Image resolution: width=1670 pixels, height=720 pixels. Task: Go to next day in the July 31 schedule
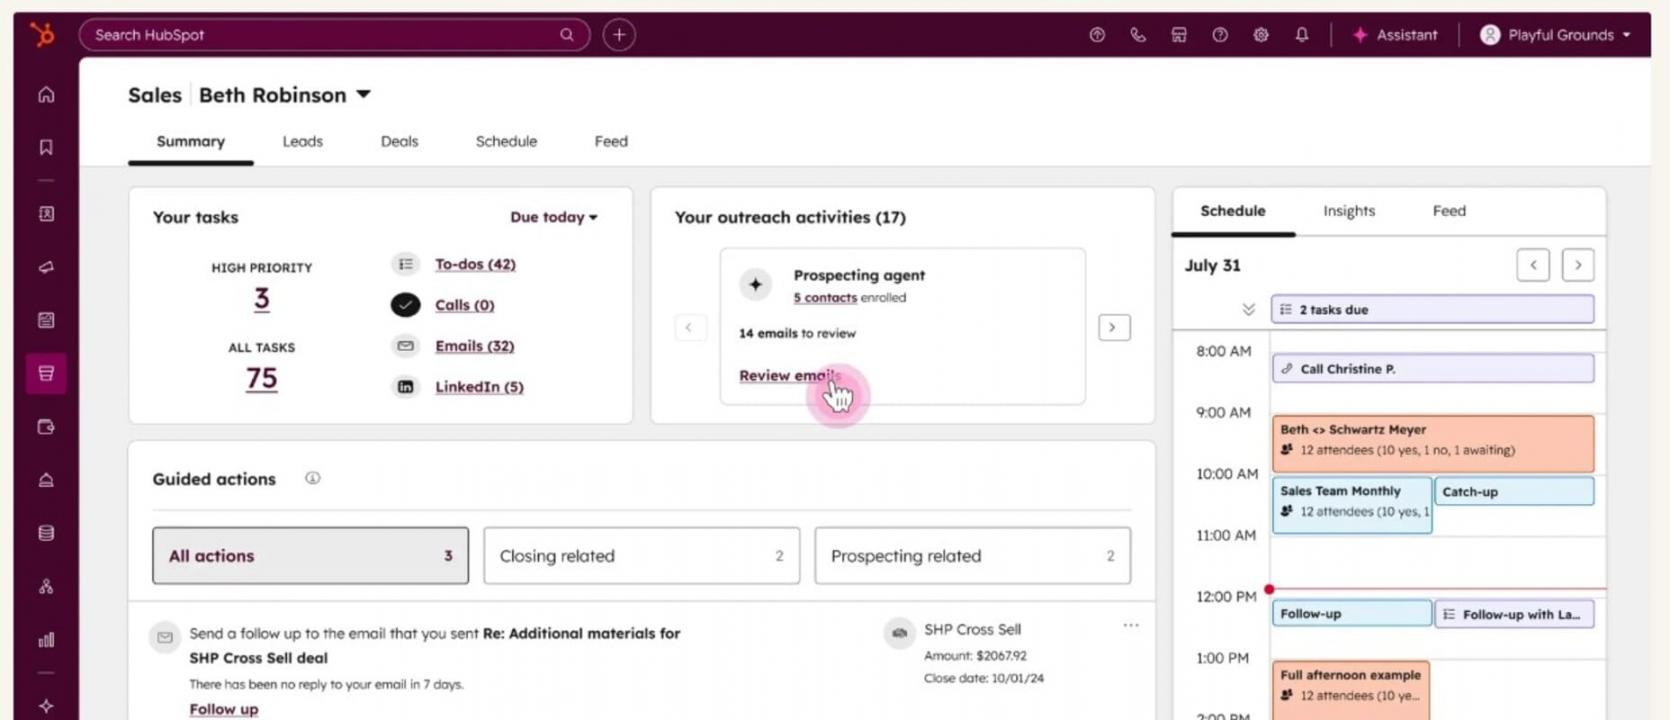click(1578, 265)
